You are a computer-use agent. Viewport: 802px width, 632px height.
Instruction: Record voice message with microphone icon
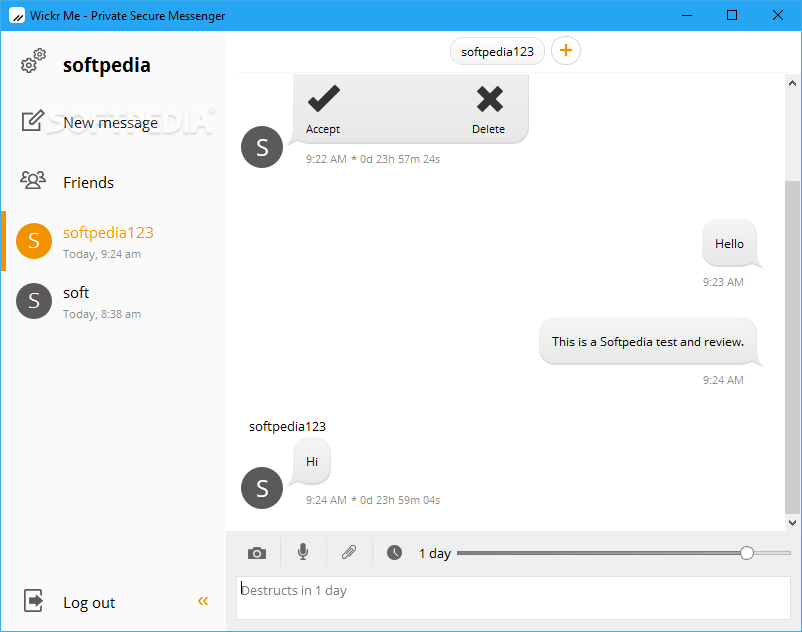point(303,552)
